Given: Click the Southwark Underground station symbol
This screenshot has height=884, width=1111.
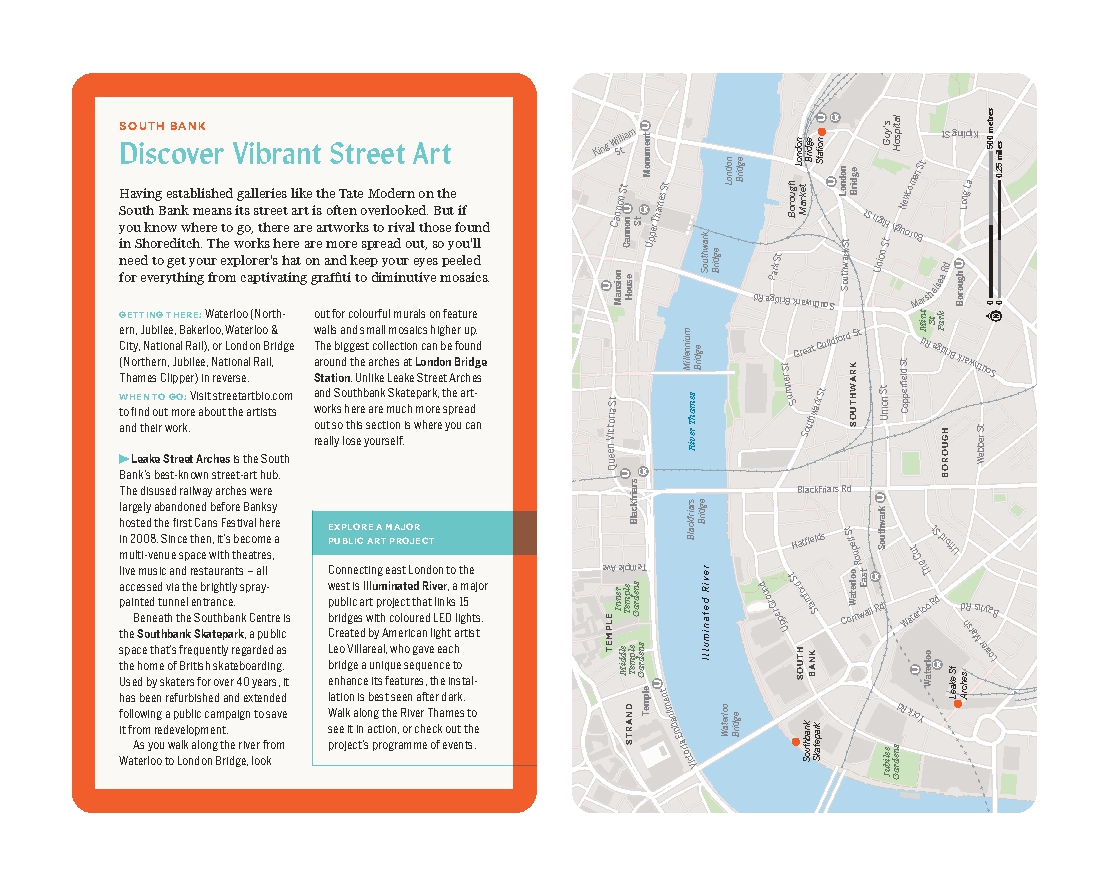Looking at the screenshot, I should click(x=880, y=497).
